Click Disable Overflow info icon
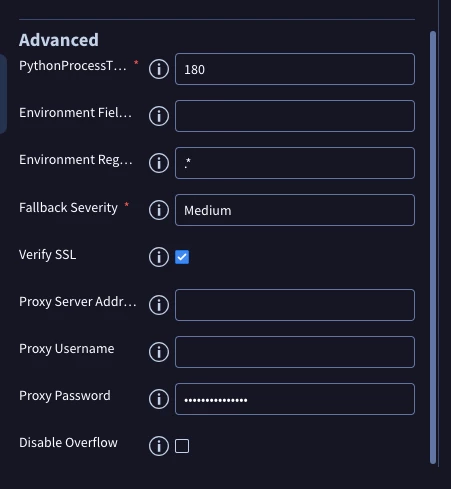Image resolution: width=451 pixels, height=489 pixels. click(159, 446)
